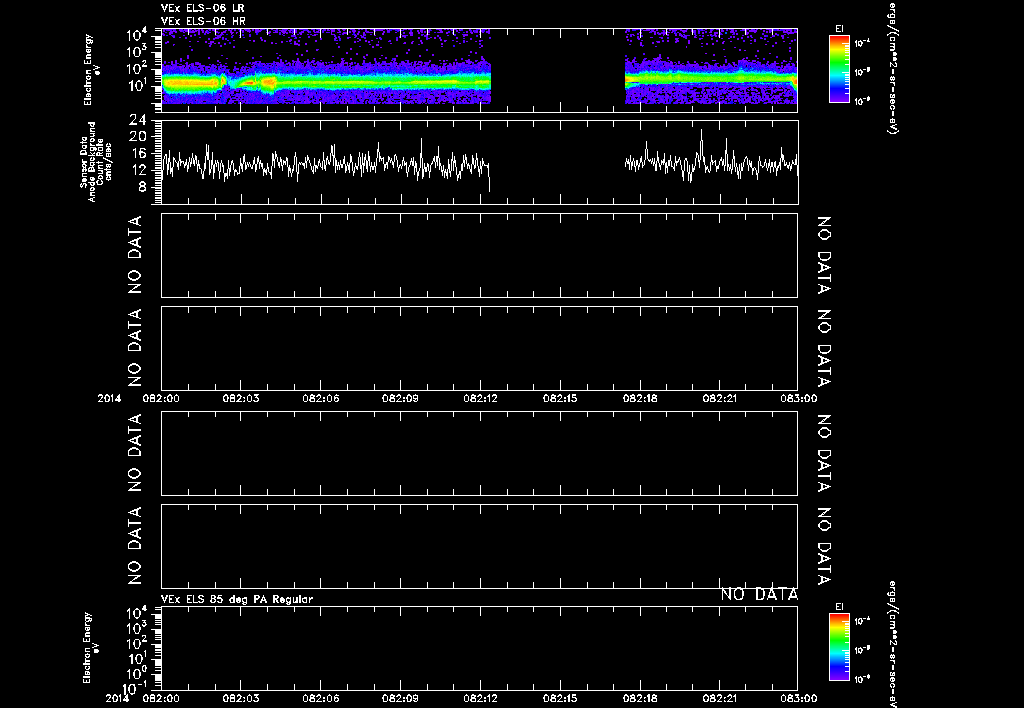Screen dimensions: 1024x708
Task: Select the "VEx ELS 85 deg PA Regular" title
Action: 236,599
